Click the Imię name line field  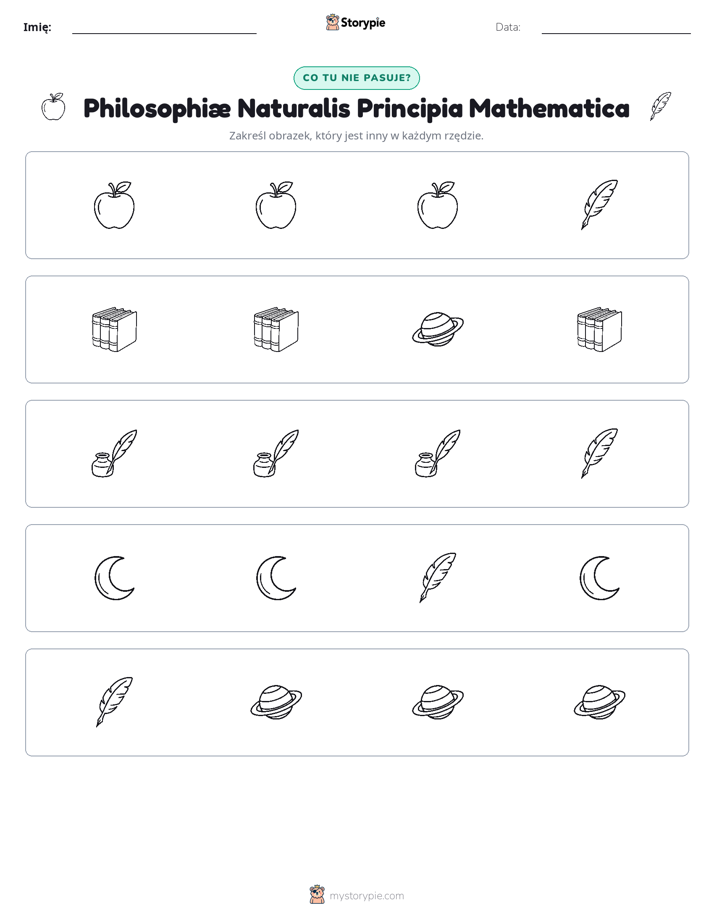click(x=164, y=27)
